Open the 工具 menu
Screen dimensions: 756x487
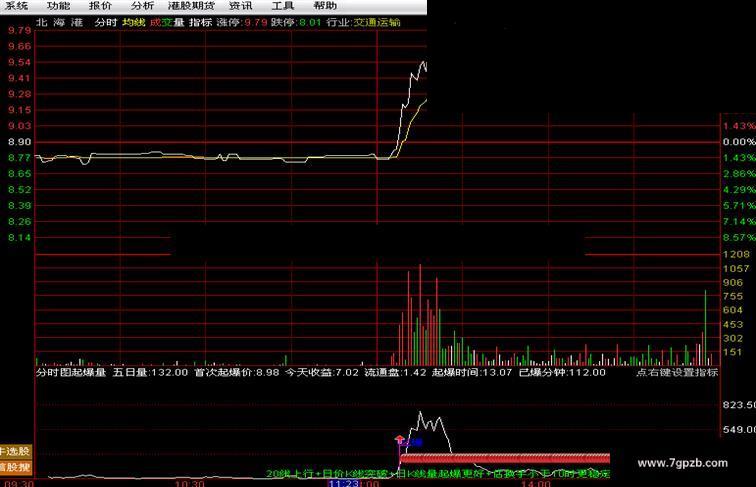click(283, 6)
